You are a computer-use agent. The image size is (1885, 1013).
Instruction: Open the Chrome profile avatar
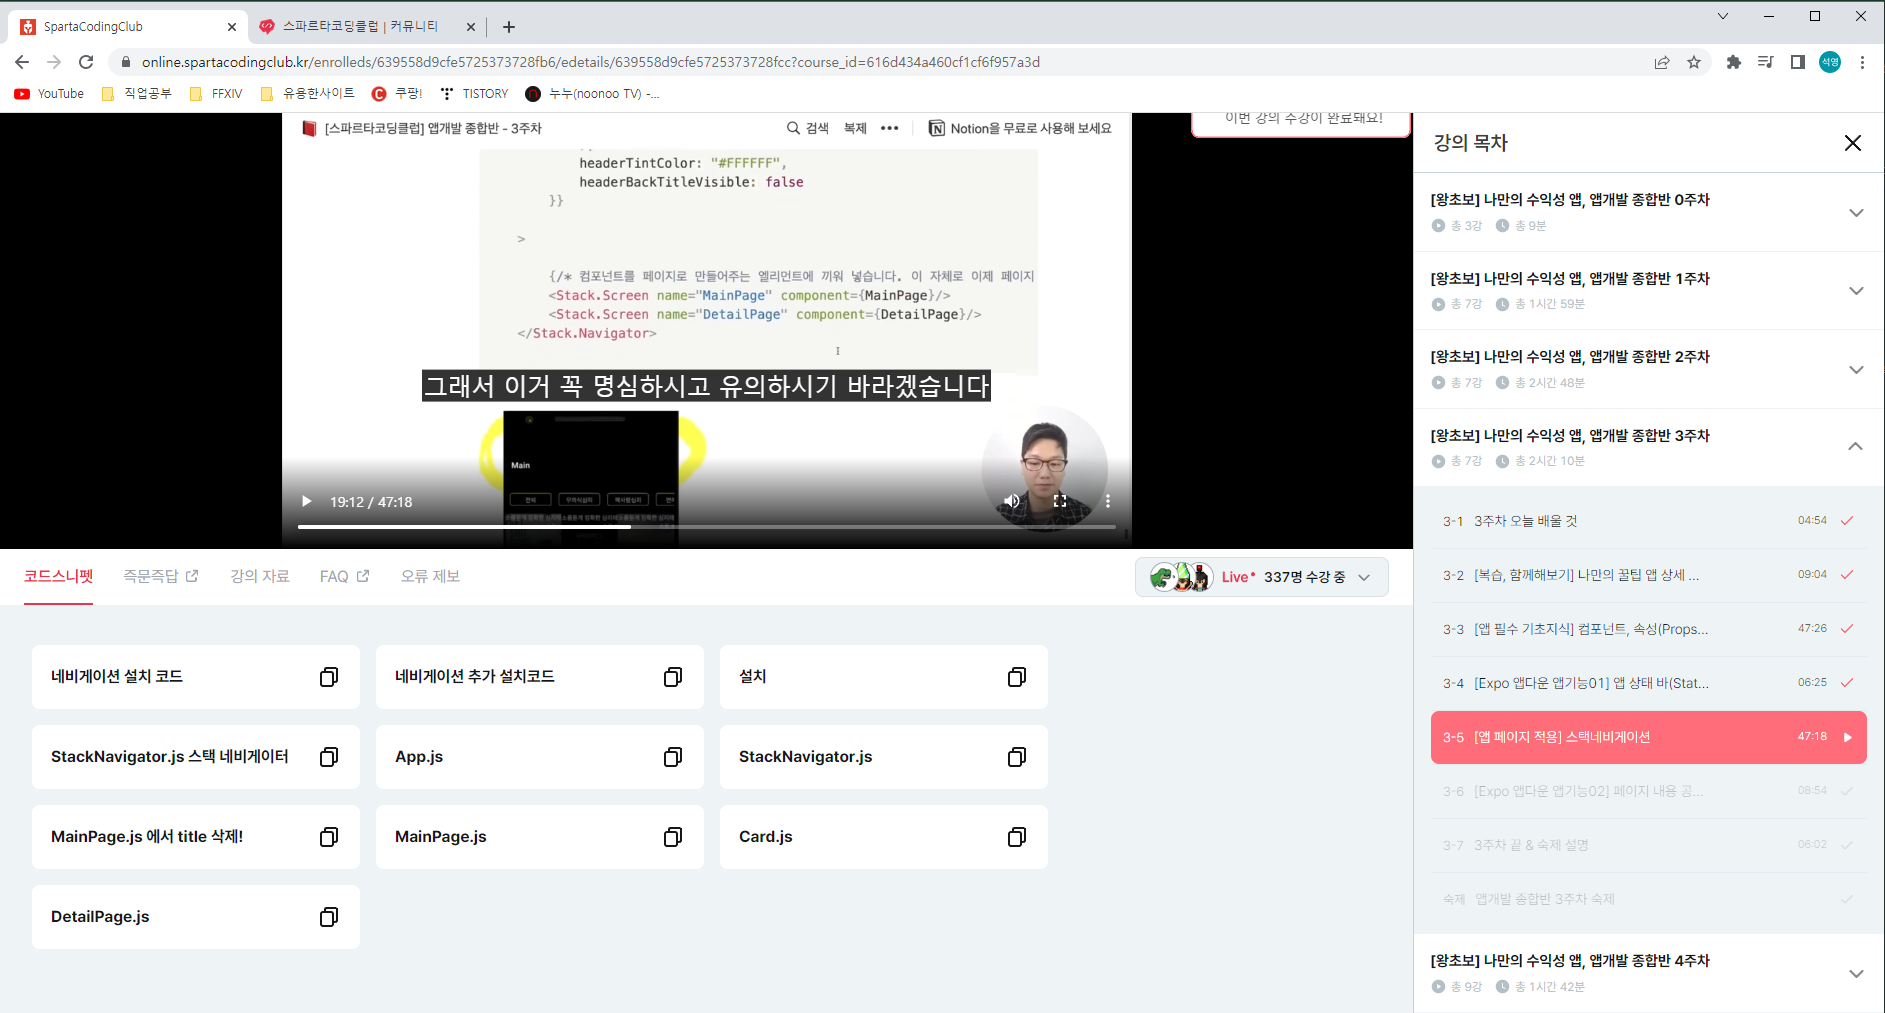(1830, 62)
